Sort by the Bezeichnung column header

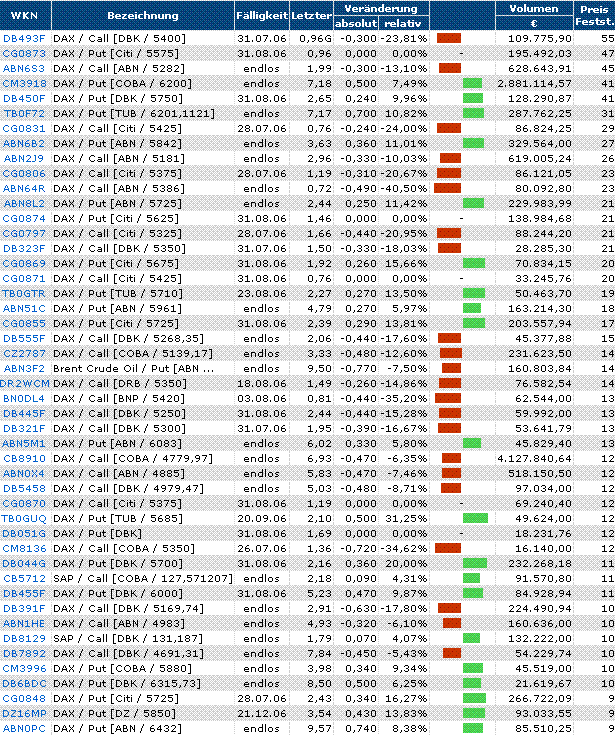coord(143,15)
